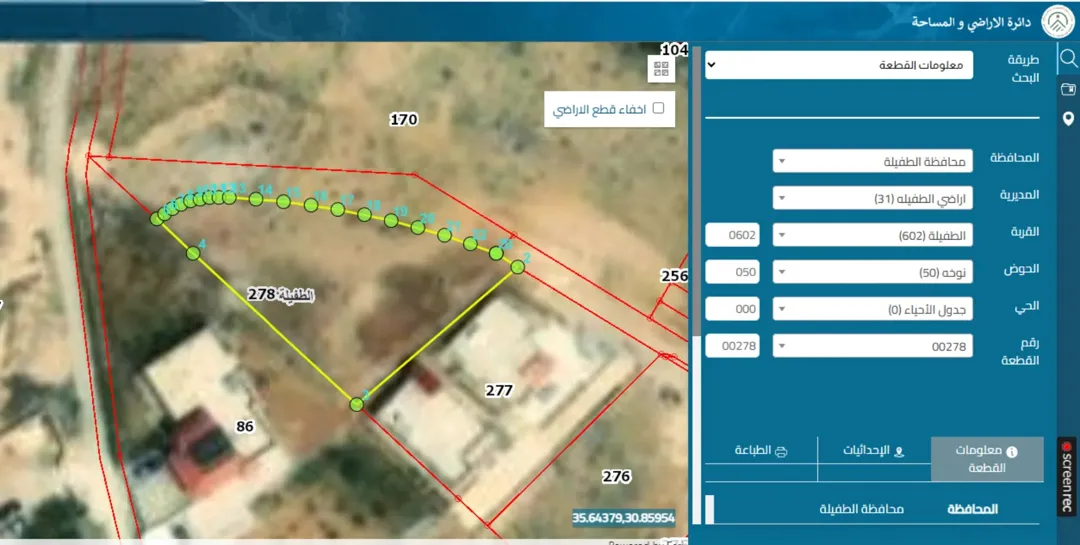This screenshot has height=545, width=1080.
Task: Open the map layers icon in sidebar
Action: pyautogui.click(x=1068, y=89)
